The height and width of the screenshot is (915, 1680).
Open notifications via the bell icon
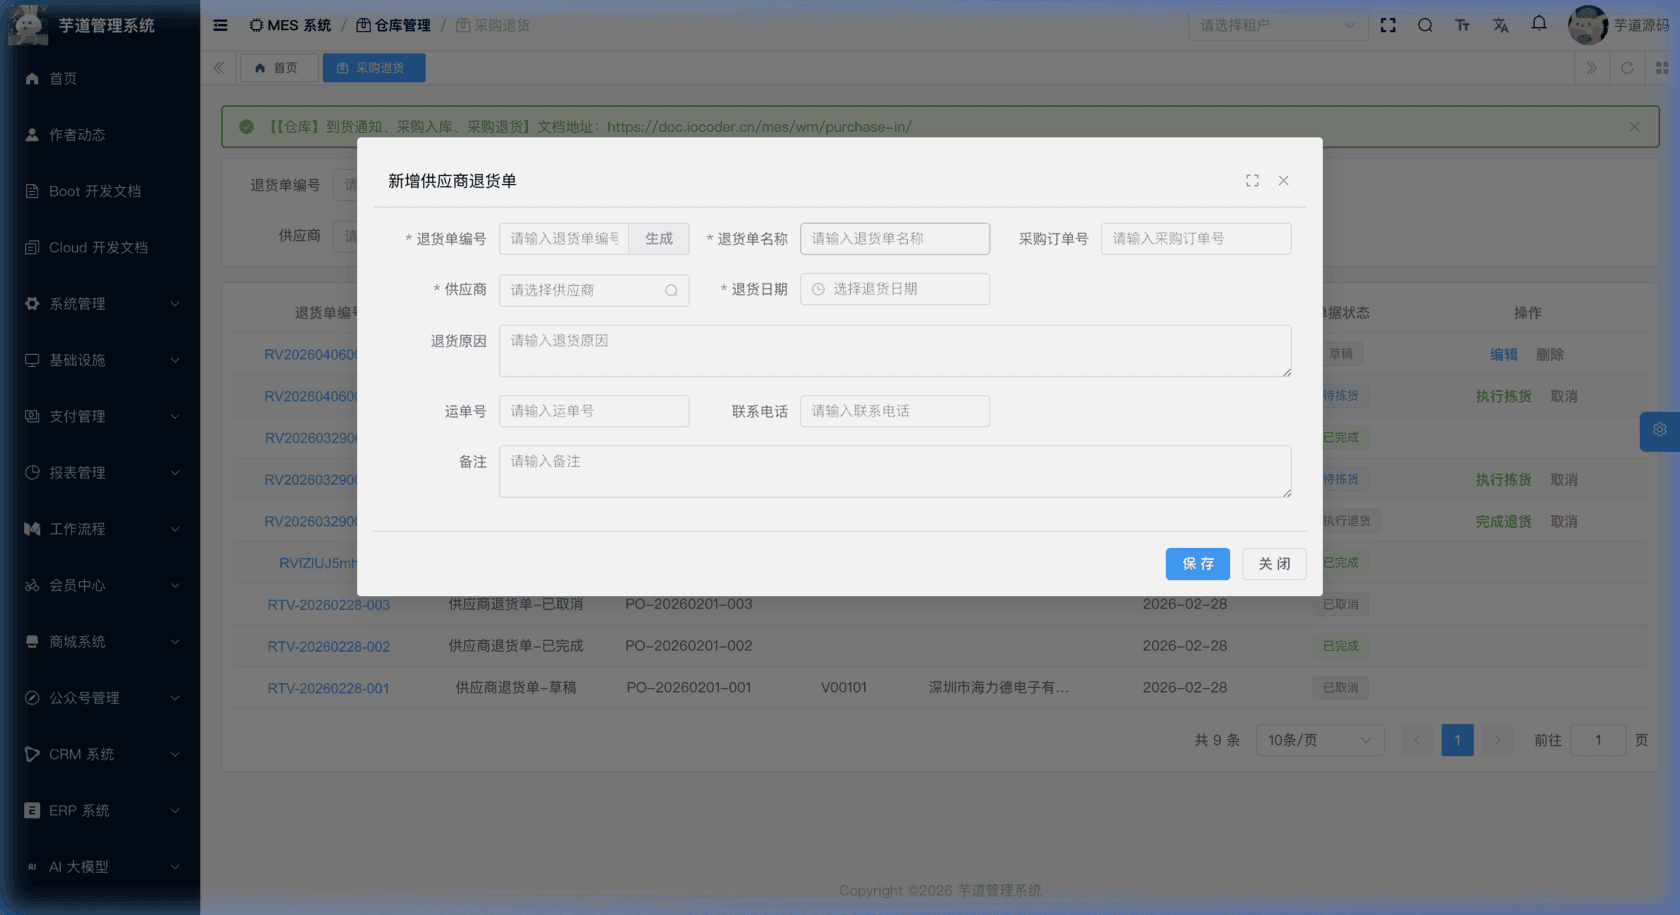pyautogui.click(x=1538, y=23)
